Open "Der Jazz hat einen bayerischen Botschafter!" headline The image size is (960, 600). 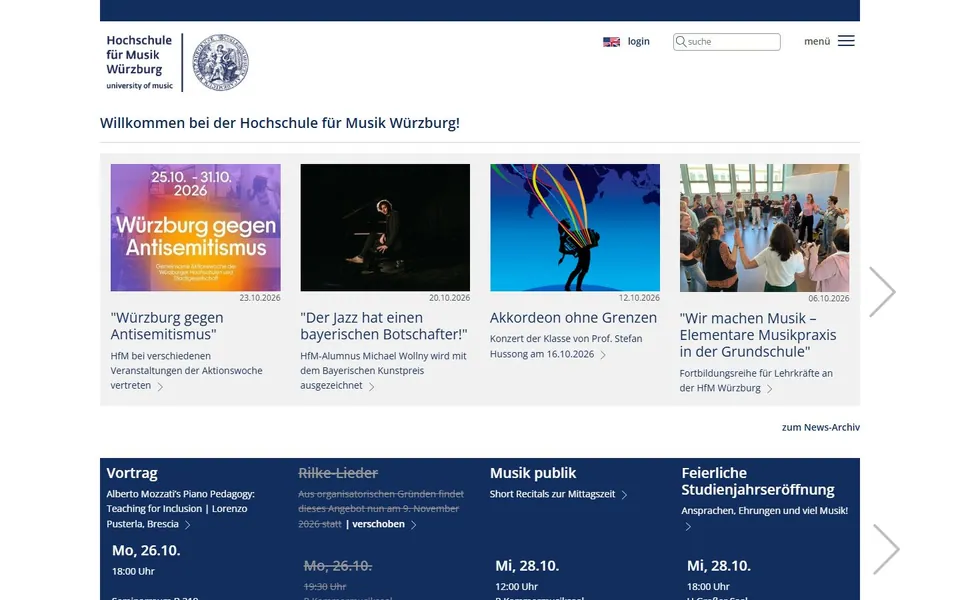(384, 326)
